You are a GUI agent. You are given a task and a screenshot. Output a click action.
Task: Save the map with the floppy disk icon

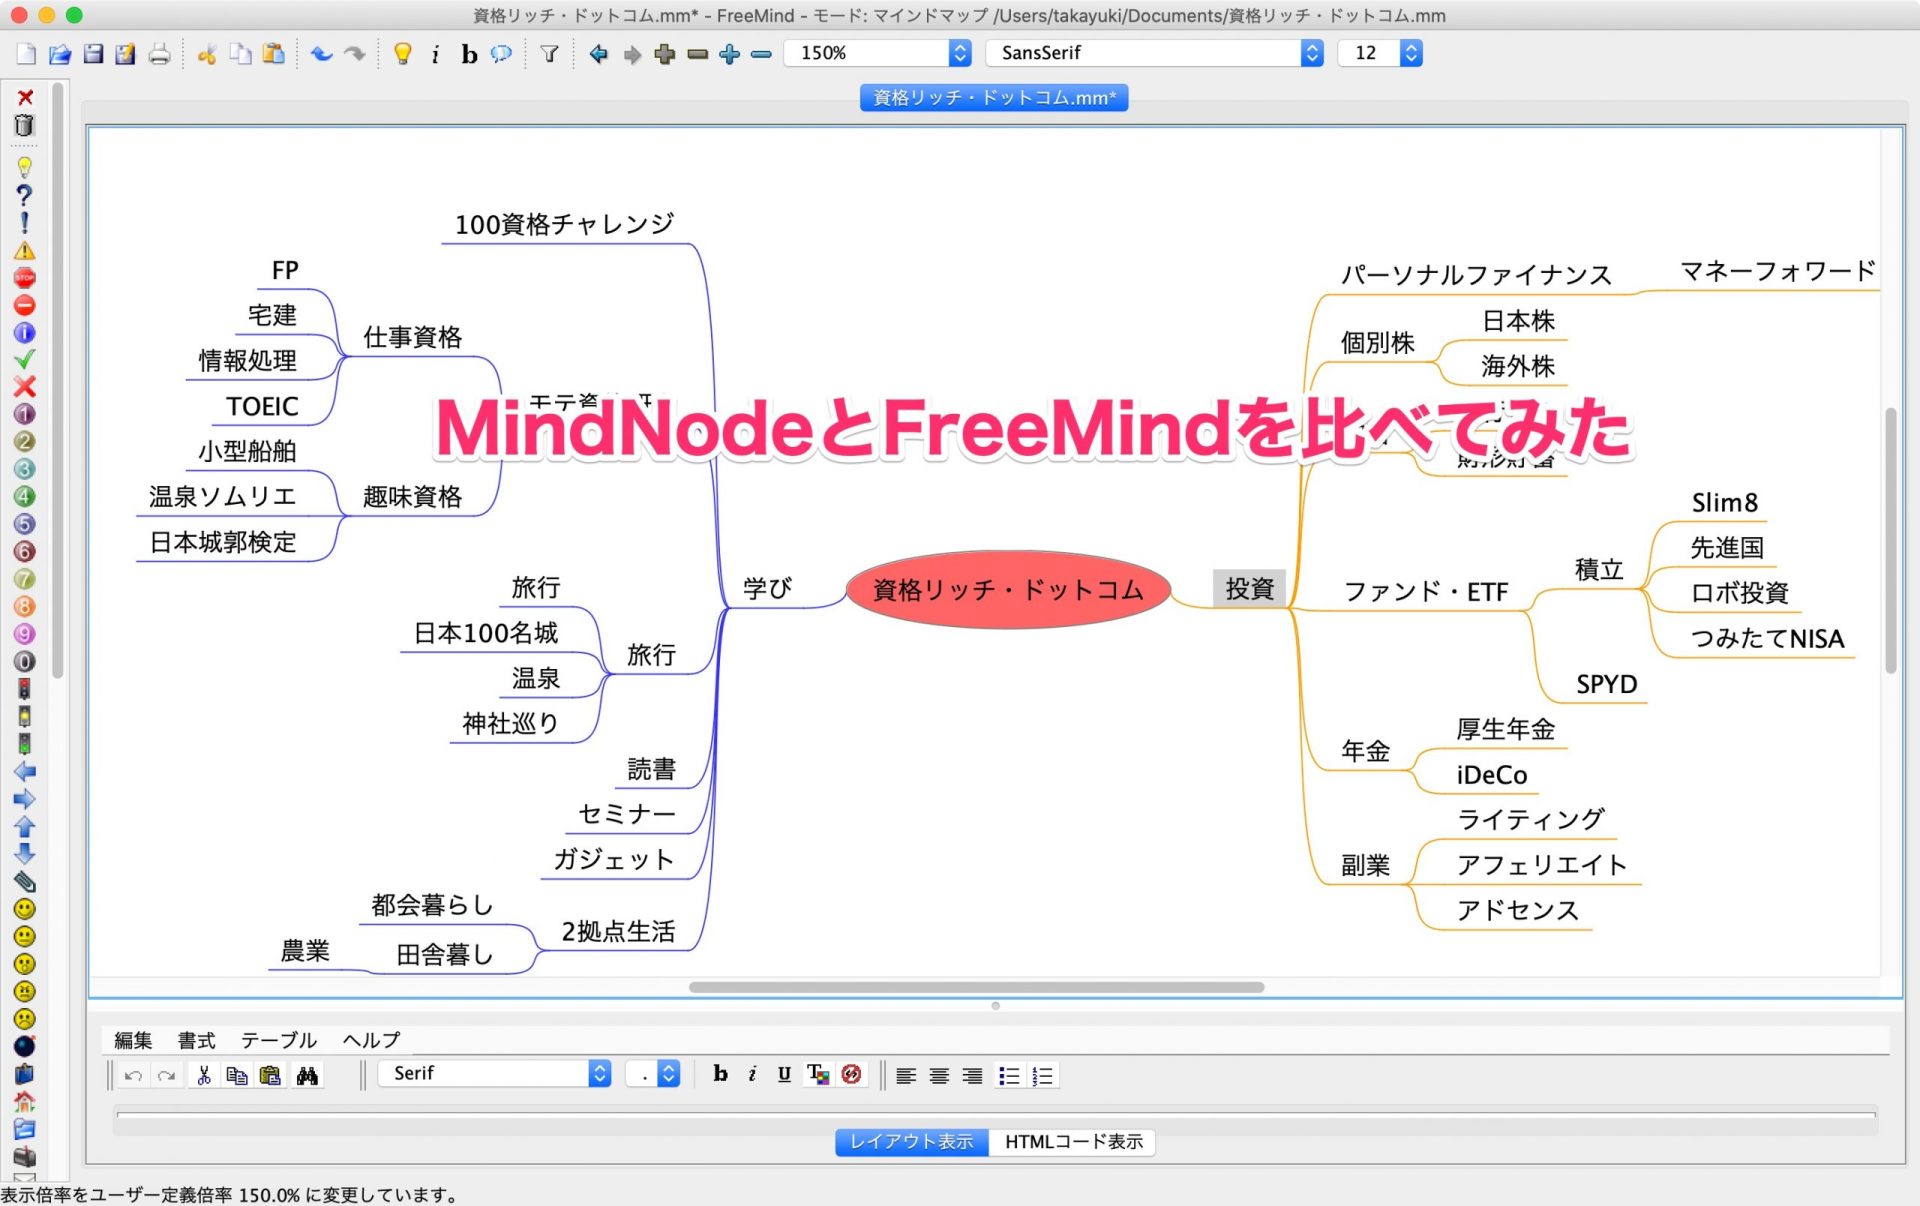point(93,54)
